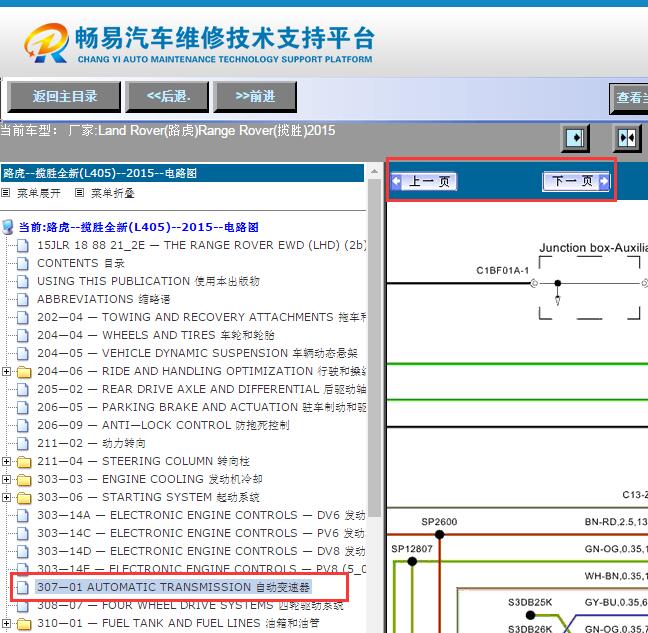Open 303-14C Electronic Engine Controls PV6
The image size is (648, 633).
pos(202,533)
